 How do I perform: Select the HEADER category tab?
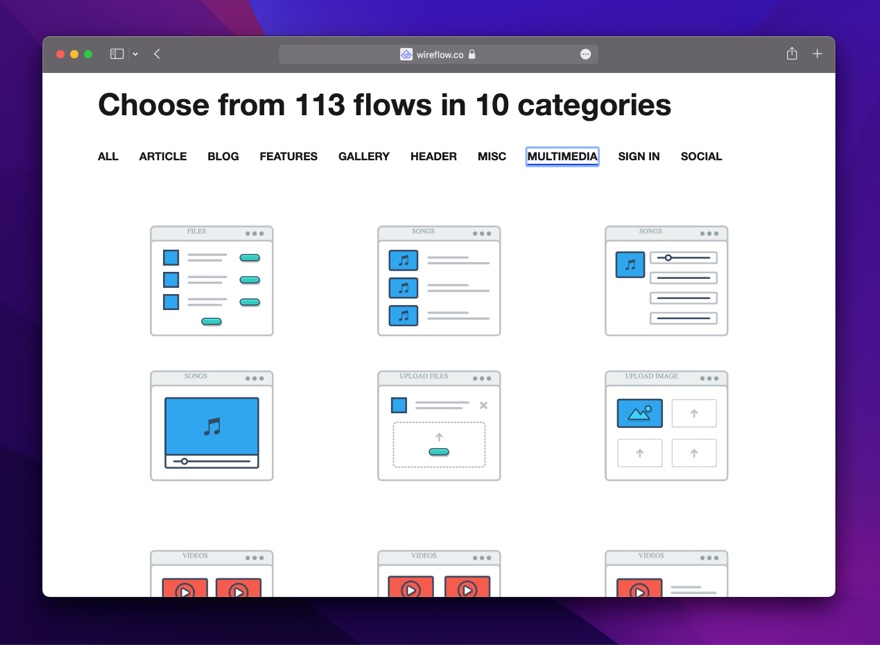pyautogui.click(x=433, y=157)
